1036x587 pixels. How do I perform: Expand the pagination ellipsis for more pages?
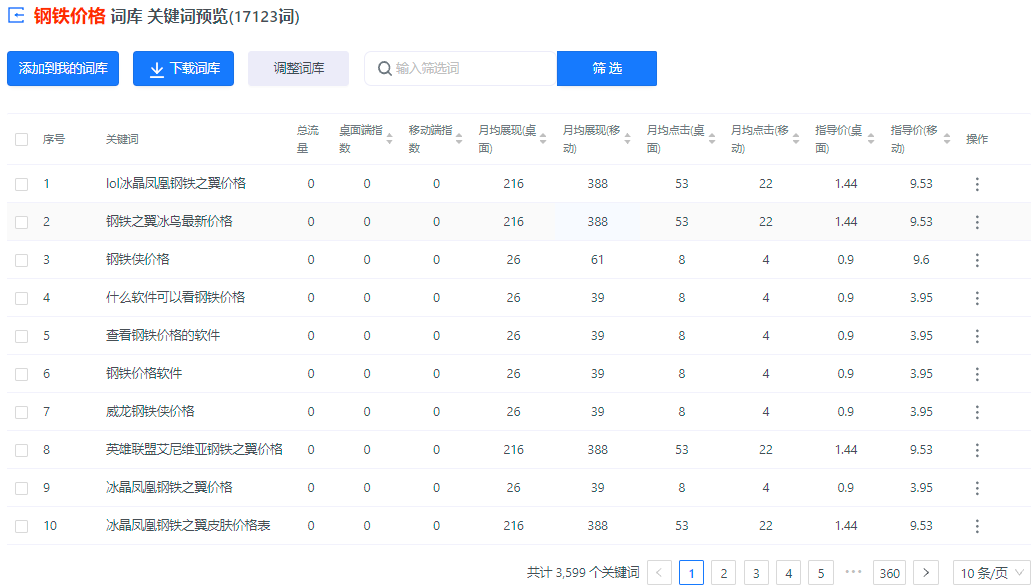(853, 573)
